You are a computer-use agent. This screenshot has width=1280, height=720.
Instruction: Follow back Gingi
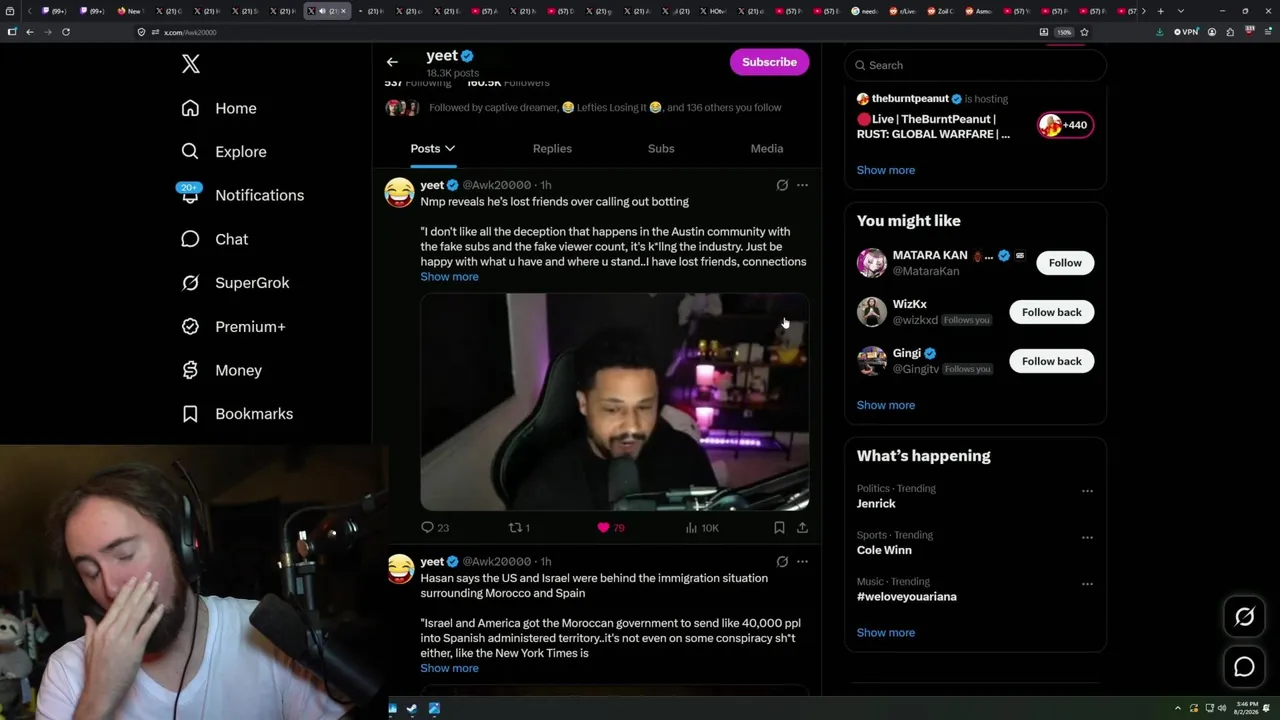click(1051, 361)
